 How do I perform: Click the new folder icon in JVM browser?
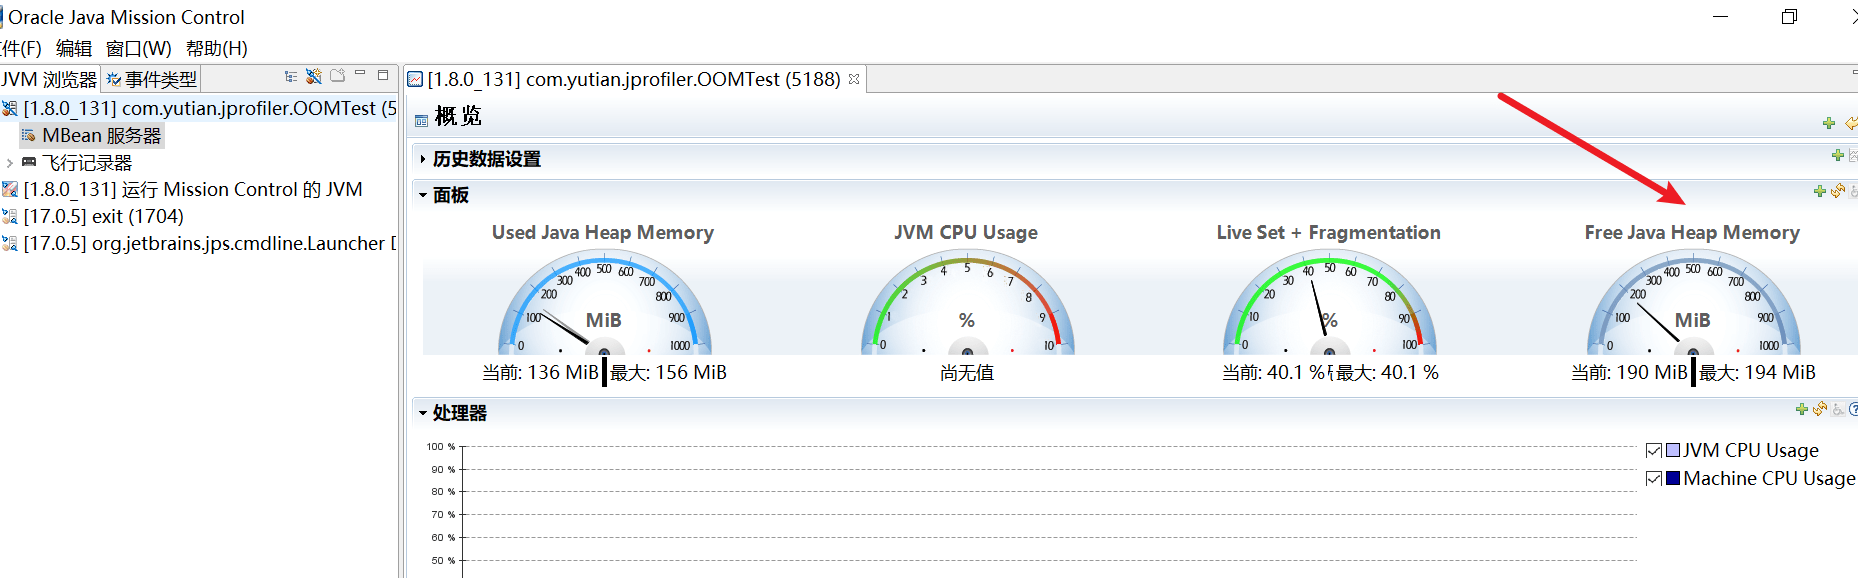click(x=338, y=76)
